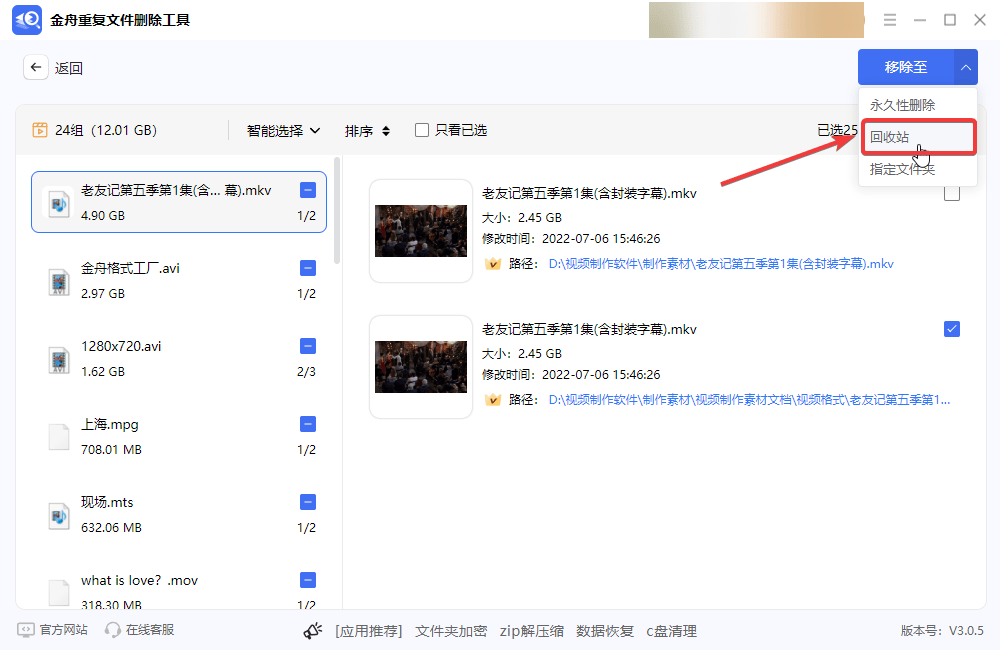Screen dimensions: 1000x650
Task: Click the sort arrows icon next to 排序
Action: point(386,131)
